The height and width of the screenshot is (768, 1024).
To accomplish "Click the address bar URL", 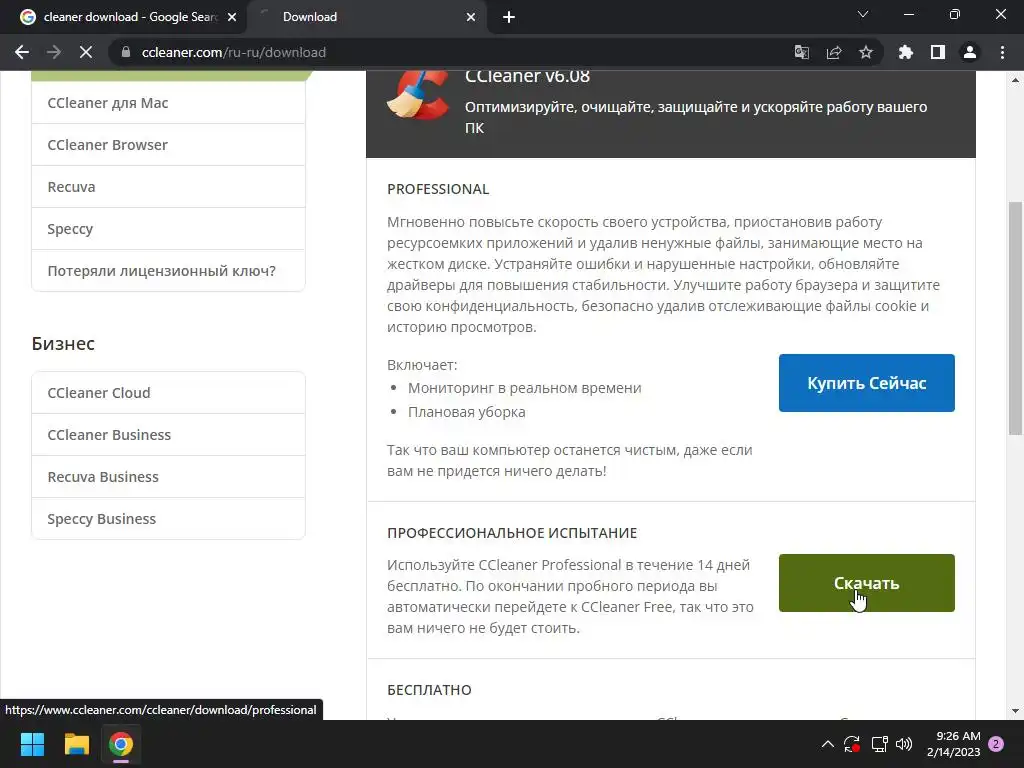I will coord(234,52).
